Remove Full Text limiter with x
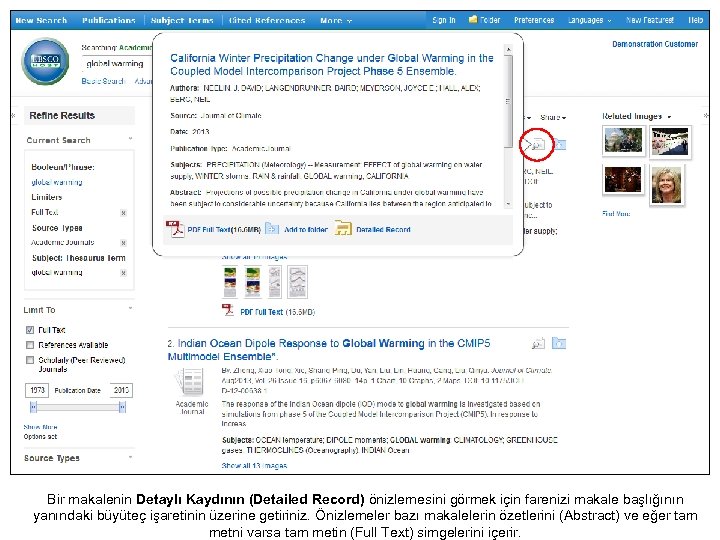The height and width of the screenshot is (540, 720). point(123,213)
